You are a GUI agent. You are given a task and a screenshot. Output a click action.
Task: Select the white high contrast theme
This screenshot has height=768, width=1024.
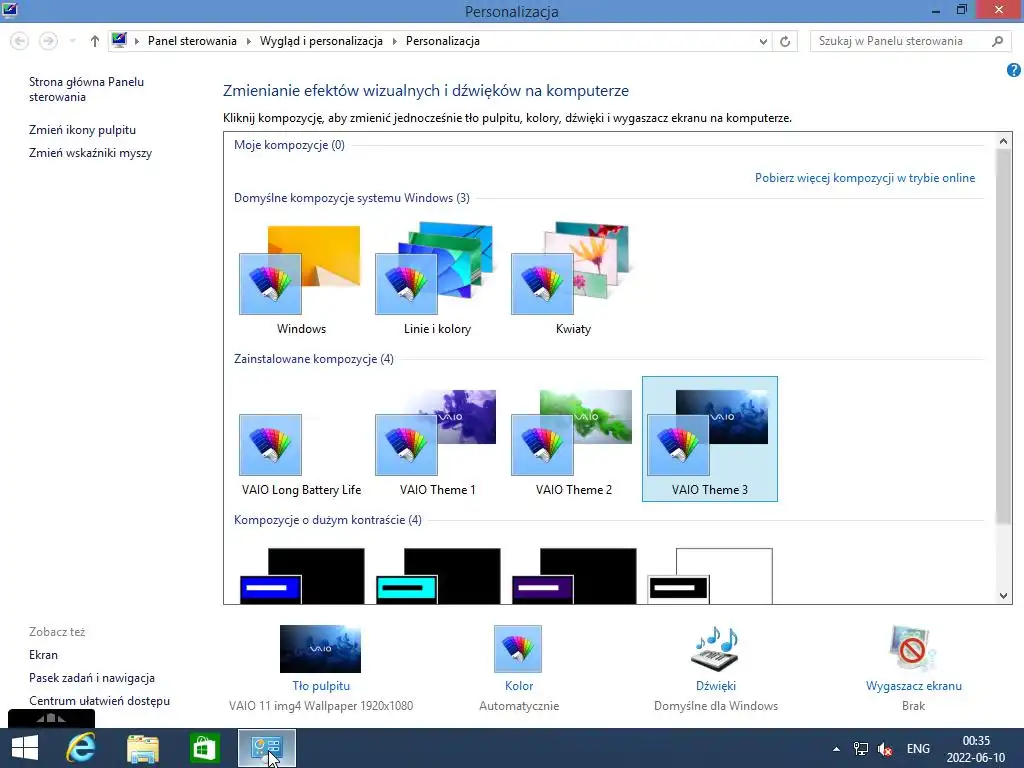pyautogui.click(x=710, y=576)
